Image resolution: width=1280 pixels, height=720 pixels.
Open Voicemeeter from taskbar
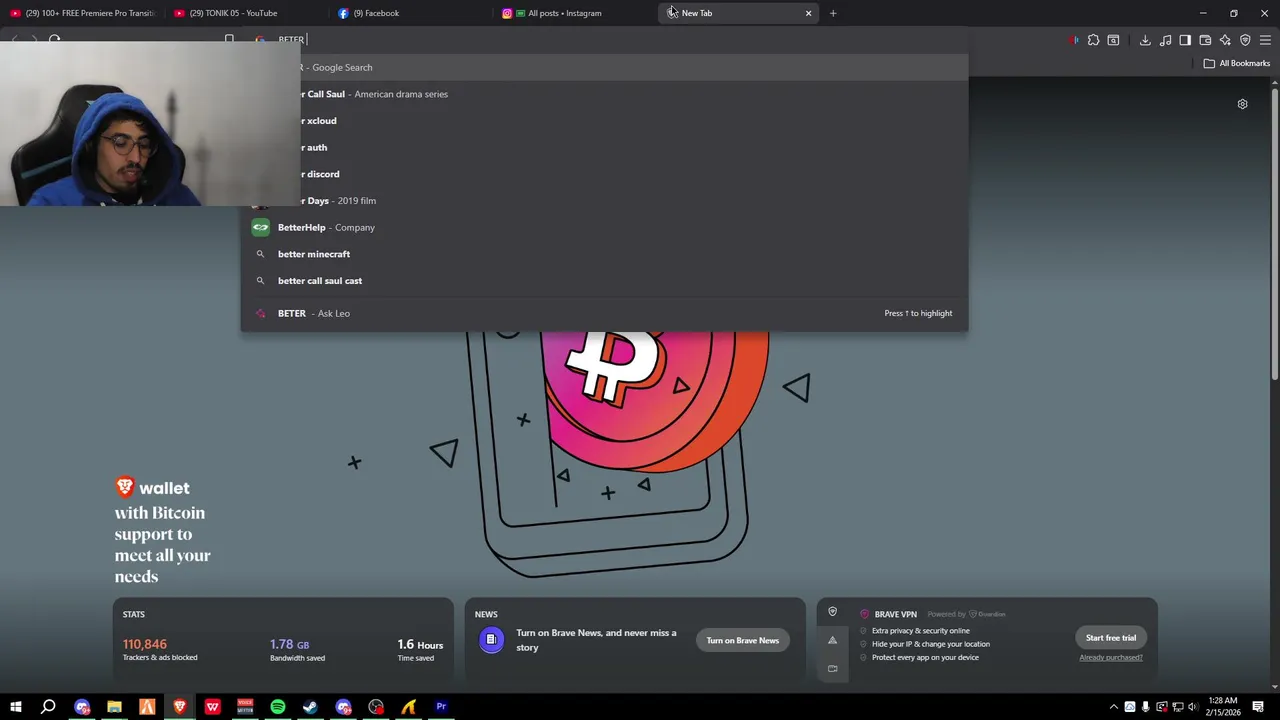click(x=245, y=707)
